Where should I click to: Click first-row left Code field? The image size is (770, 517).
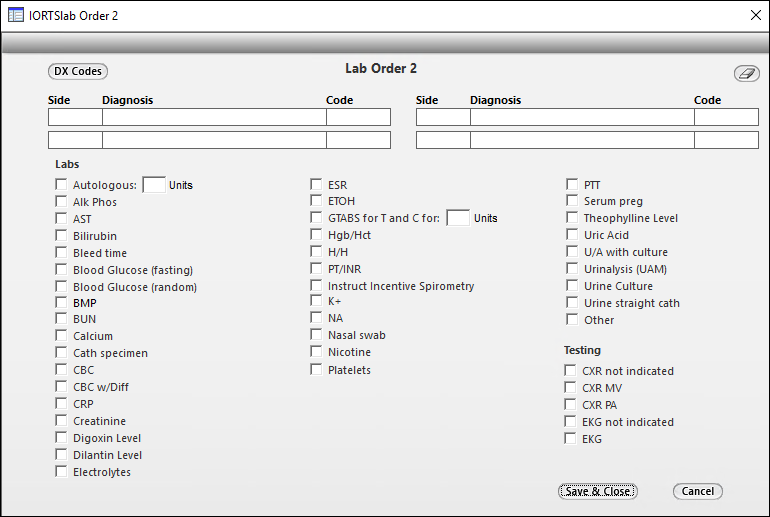click(x=358, y=117)
